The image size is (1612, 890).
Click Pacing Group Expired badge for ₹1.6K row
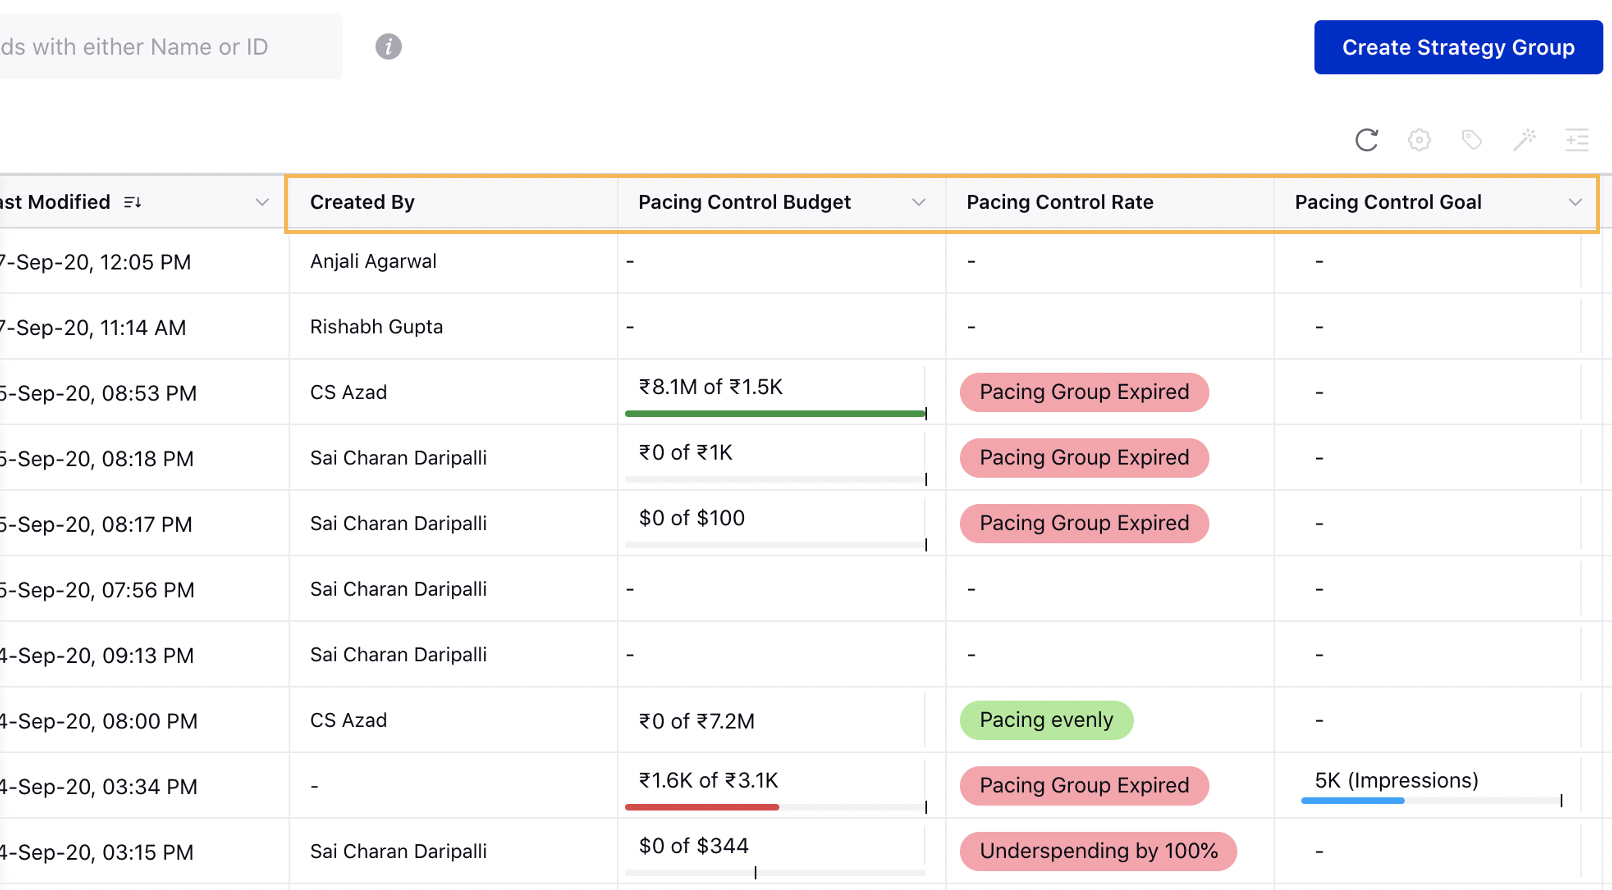(x=1084, y=786)
